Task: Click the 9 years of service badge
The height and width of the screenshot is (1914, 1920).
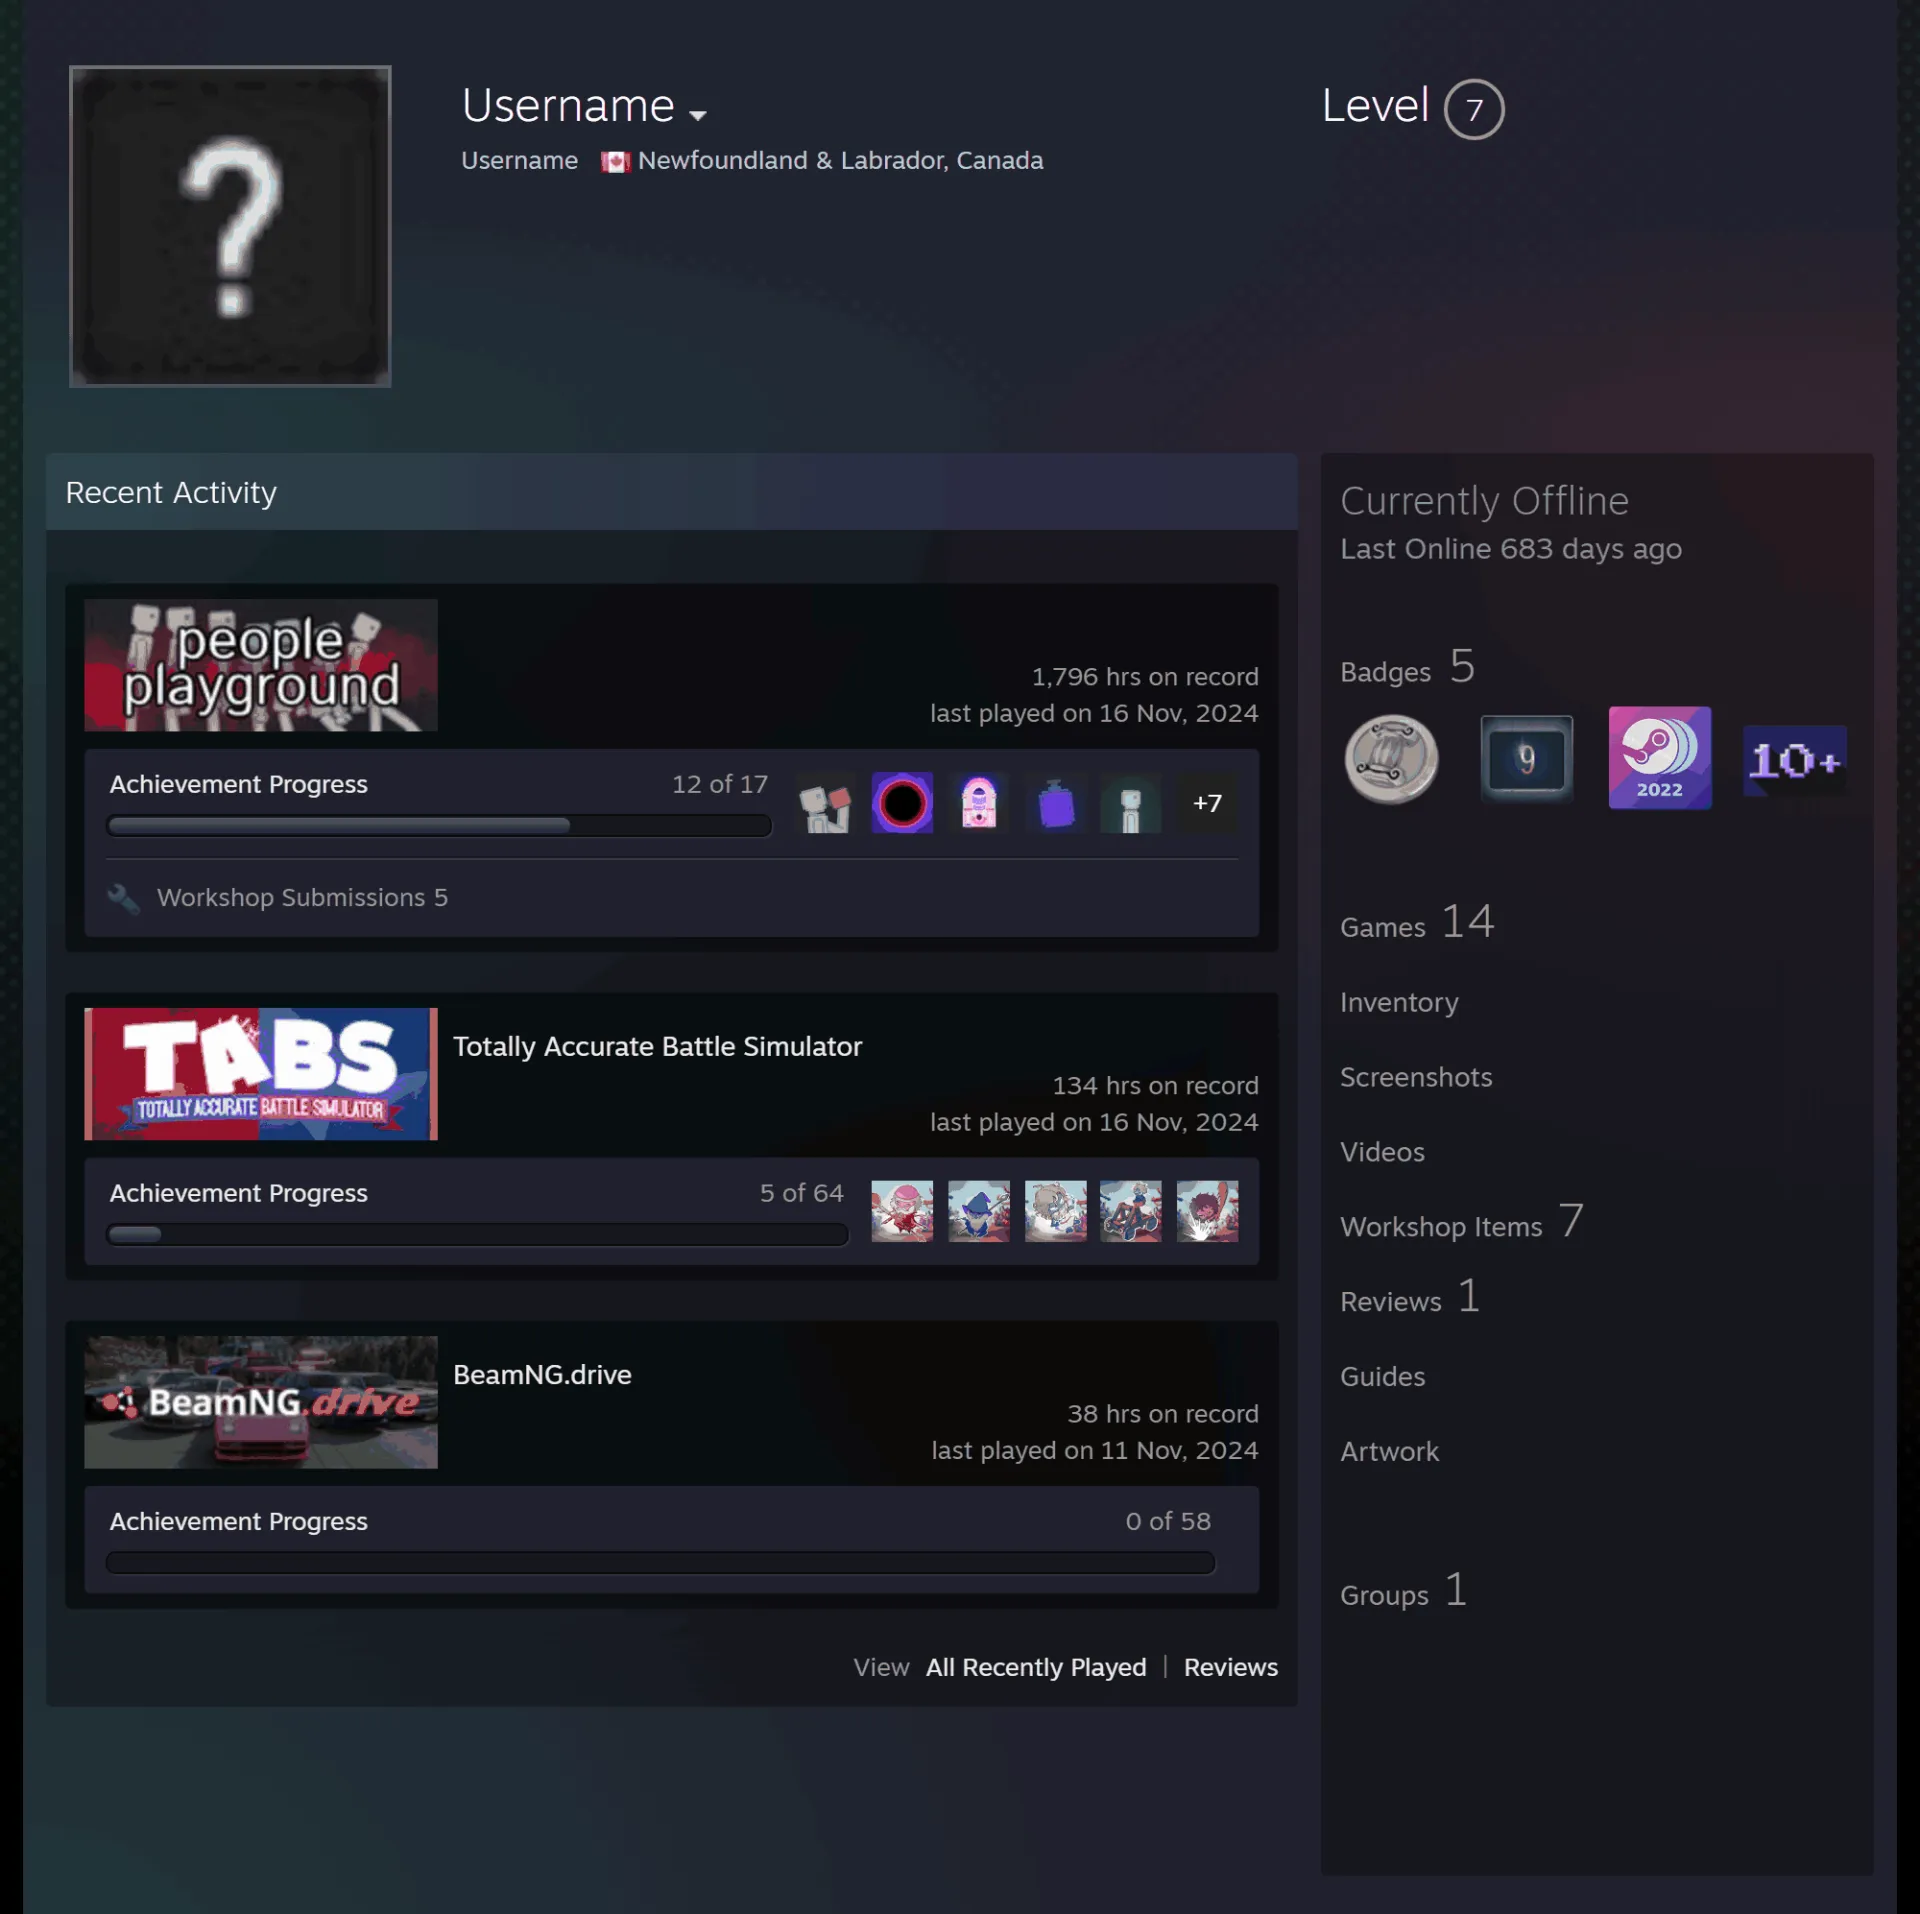Action: point(1526,759)
